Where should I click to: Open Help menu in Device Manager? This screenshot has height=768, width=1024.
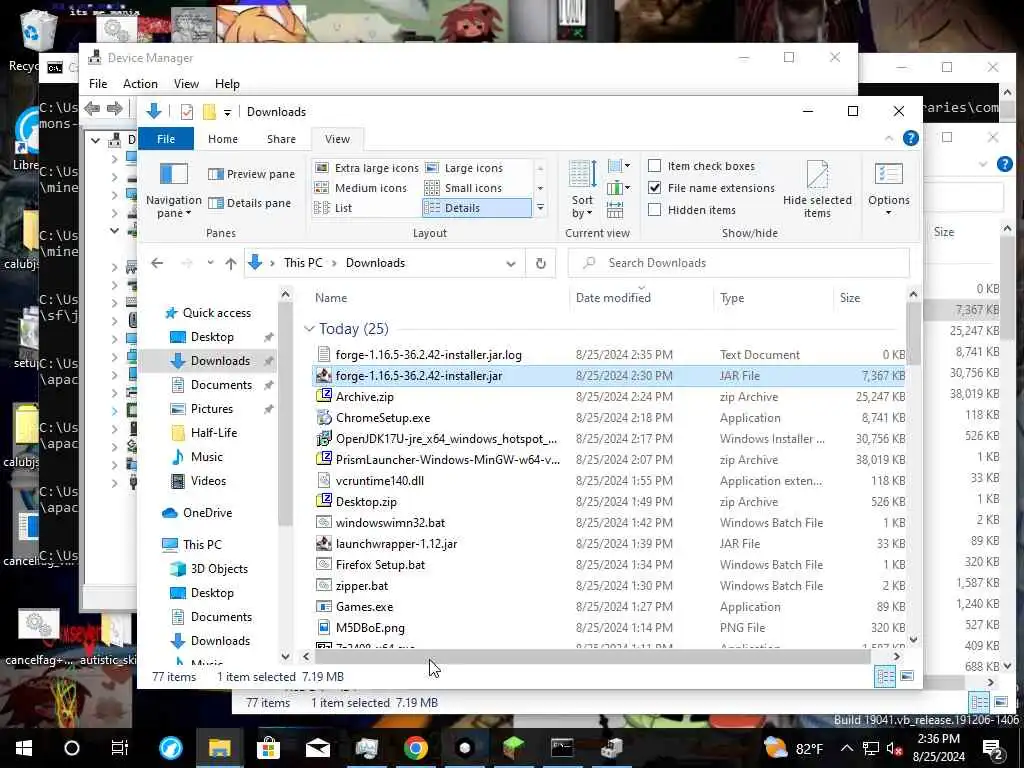(x=227, y=84)
